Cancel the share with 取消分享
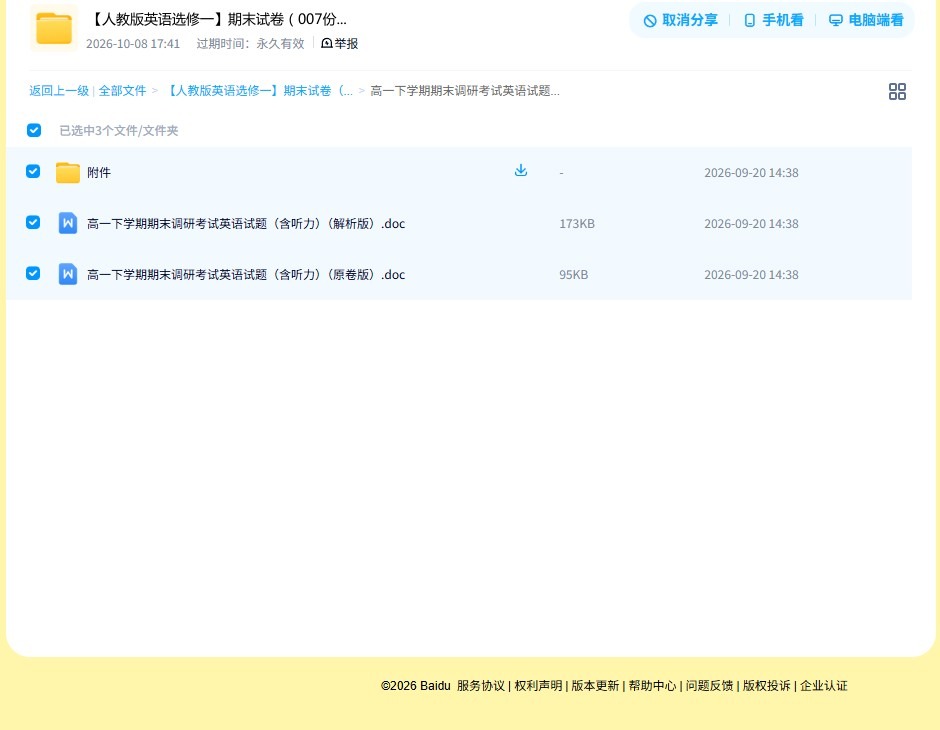Viewport: 940px width, 730px height. pos(680,20)
